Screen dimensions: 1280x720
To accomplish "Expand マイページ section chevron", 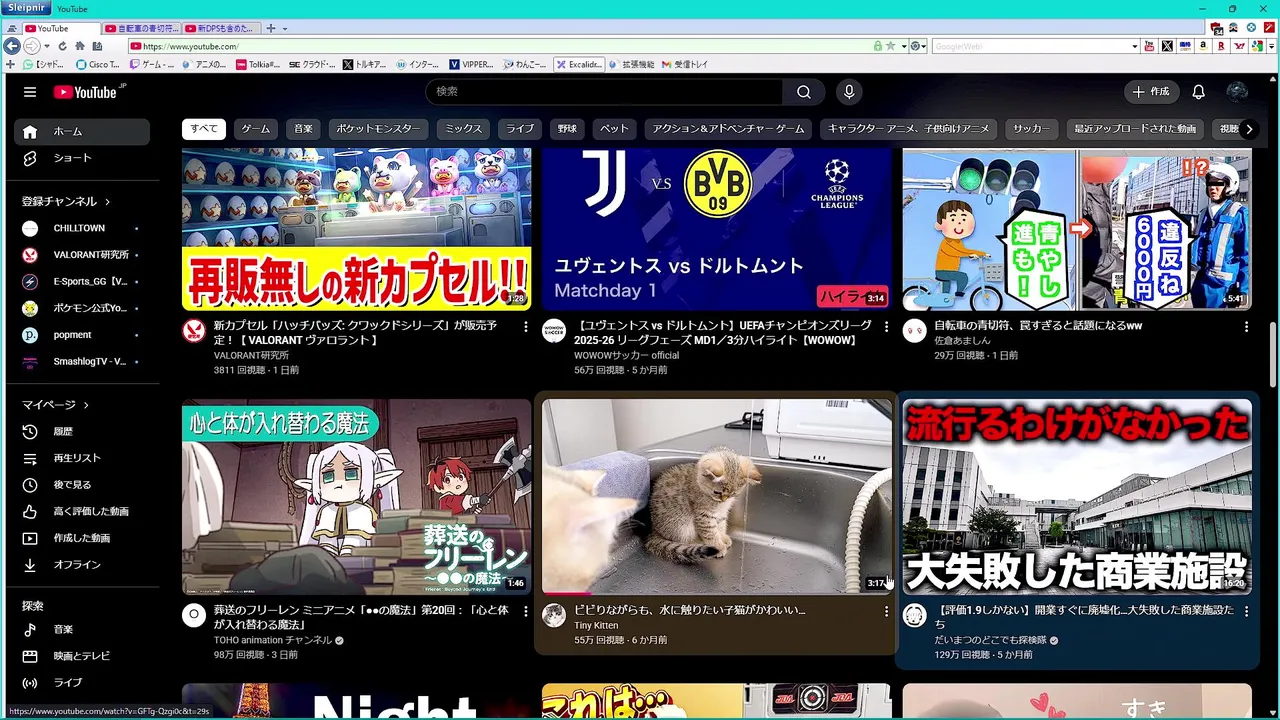I will coord(86,405).
